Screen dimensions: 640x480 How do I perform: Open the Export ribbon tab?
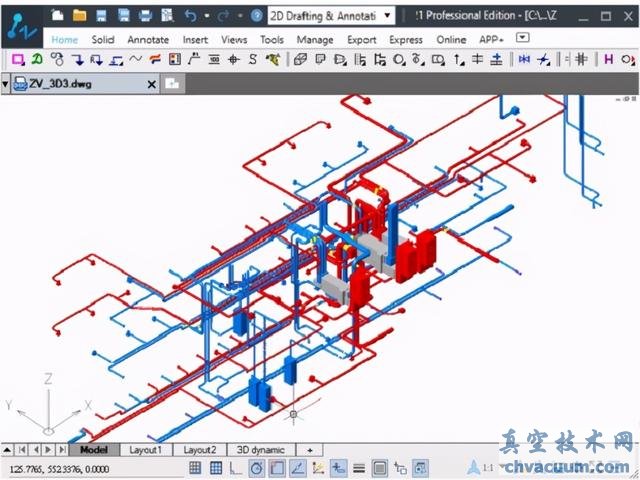pos(362,40)
